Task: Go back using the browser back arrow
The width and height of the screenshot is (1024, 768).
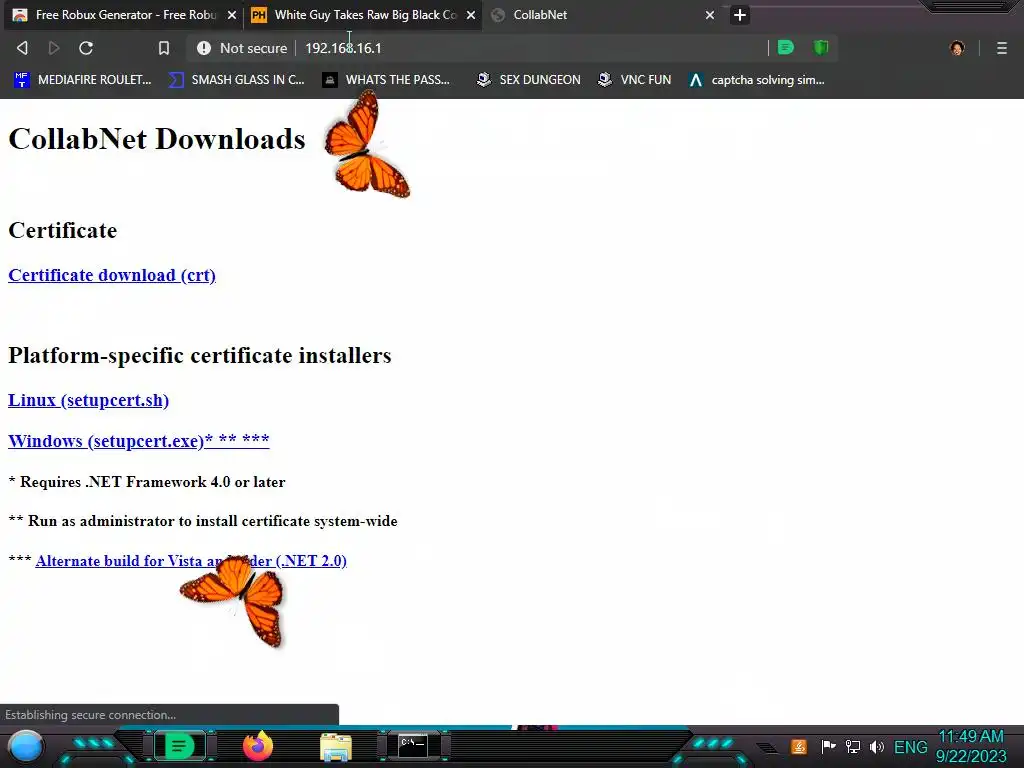Action: 22,48
